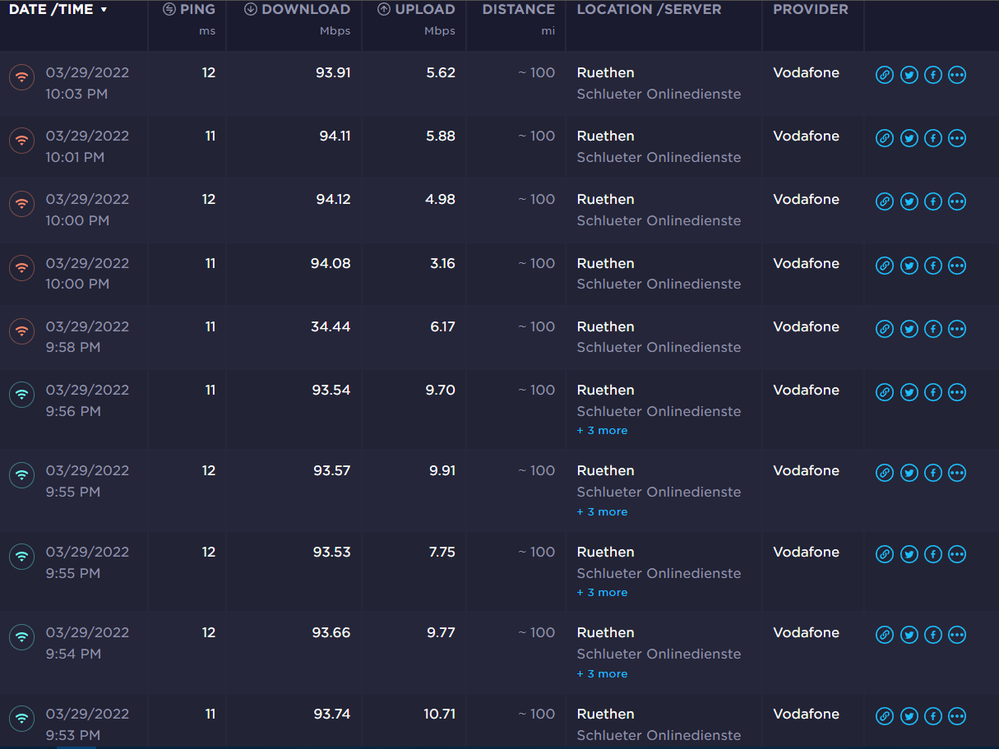Open more options for the 94.08 Mbps result
The image size is (999, 749).
click(957, 265)
